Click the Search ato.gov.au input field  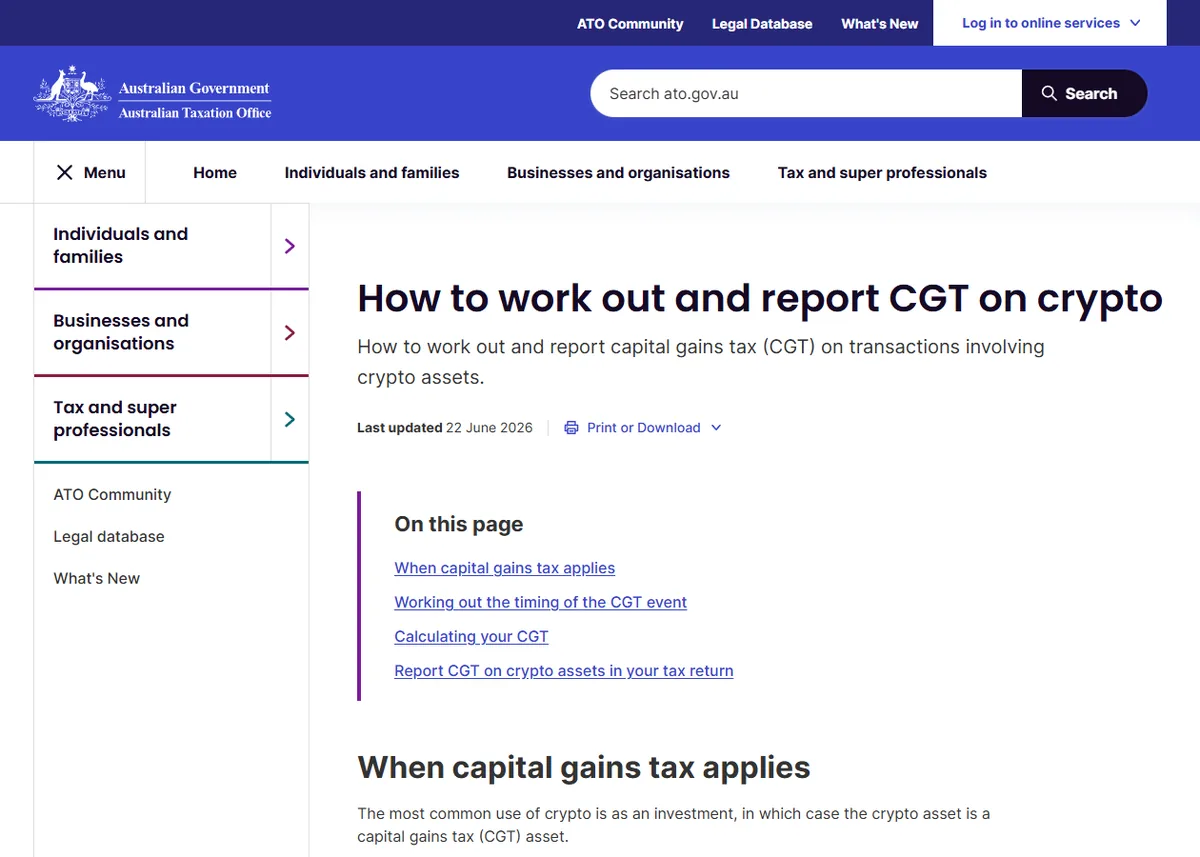(806, 93)
